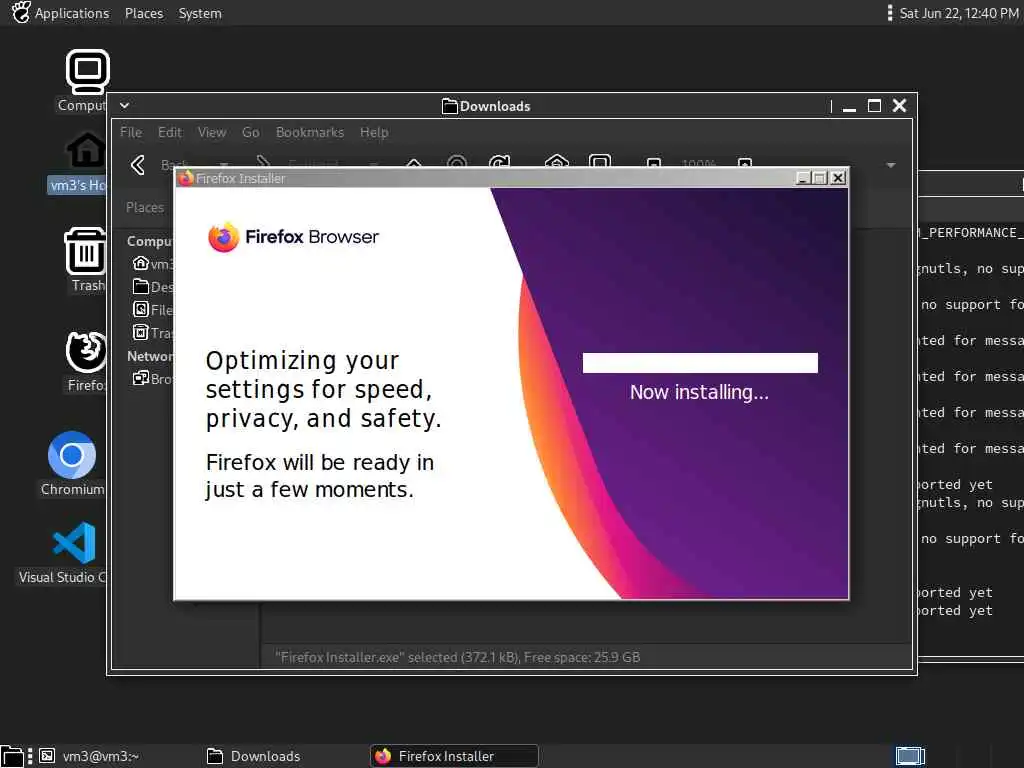The height and width of the screenshot is (768, 1024).
Task: Launch Visual Studio Code desktop icon
Action: pos(74,543)
